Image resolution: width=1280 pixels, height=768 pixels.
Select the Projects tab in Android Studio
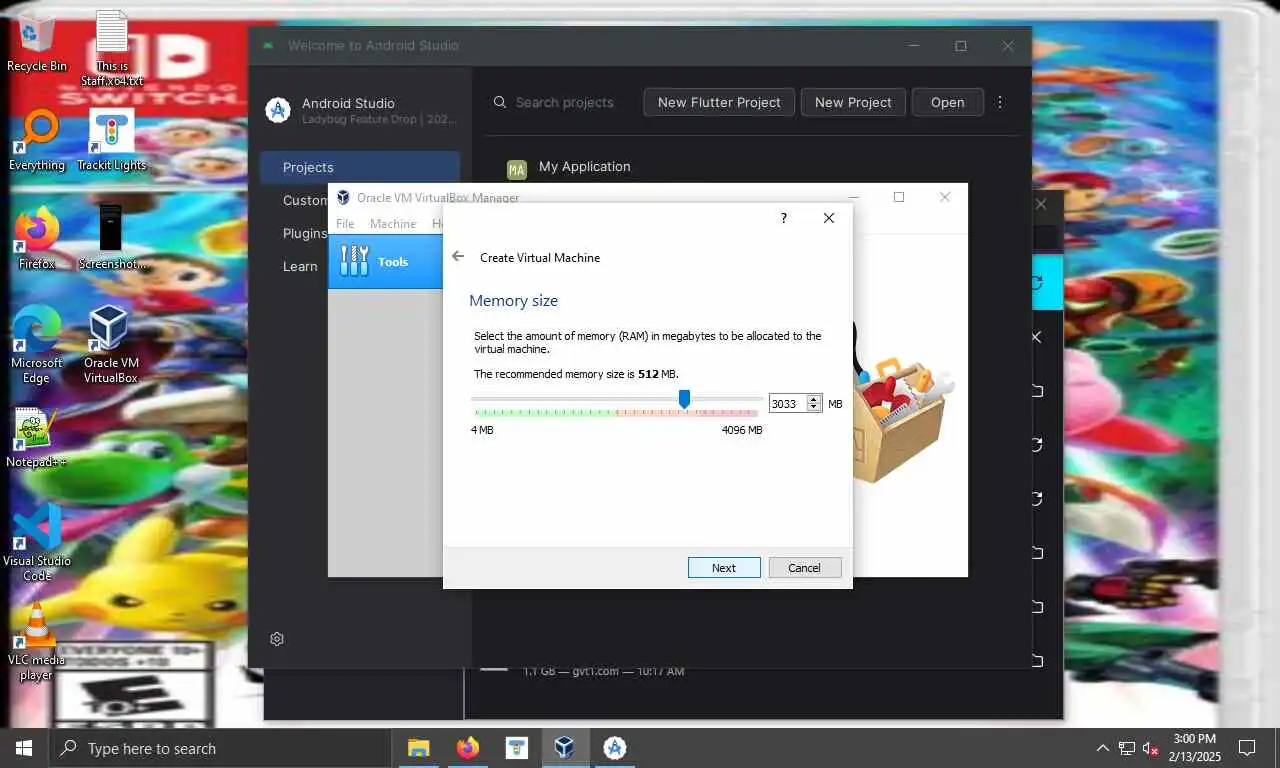click(x=360, y=167)
